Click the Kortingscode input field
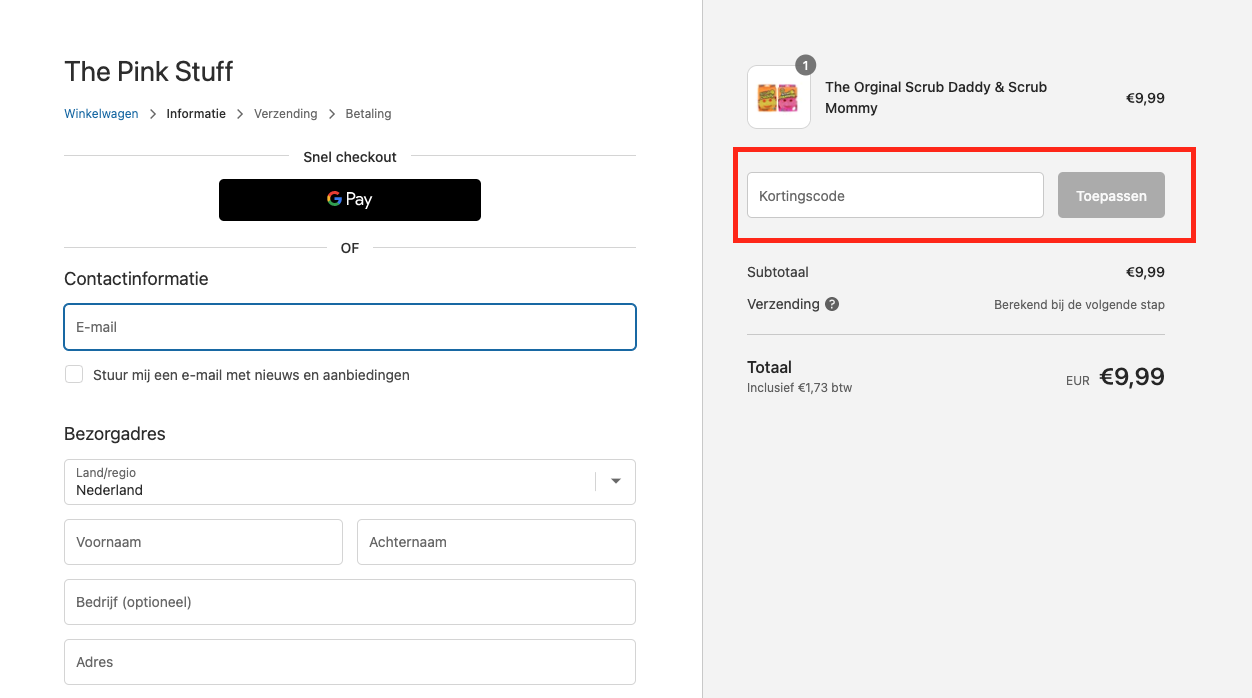The image size is (1252, 698). [x=895, y=195]
